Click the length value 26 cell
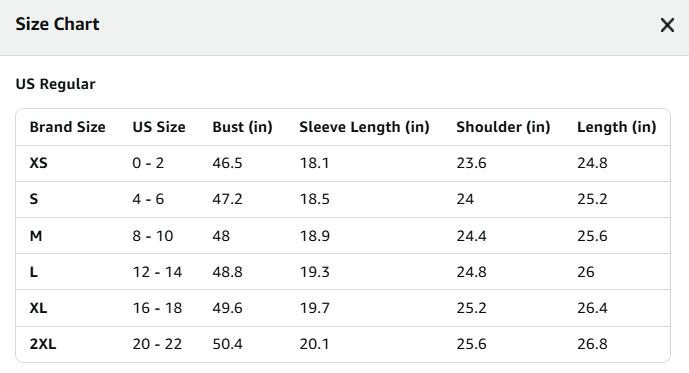The width and height of the screenshot is (689, 373). [x=586, y=272]
